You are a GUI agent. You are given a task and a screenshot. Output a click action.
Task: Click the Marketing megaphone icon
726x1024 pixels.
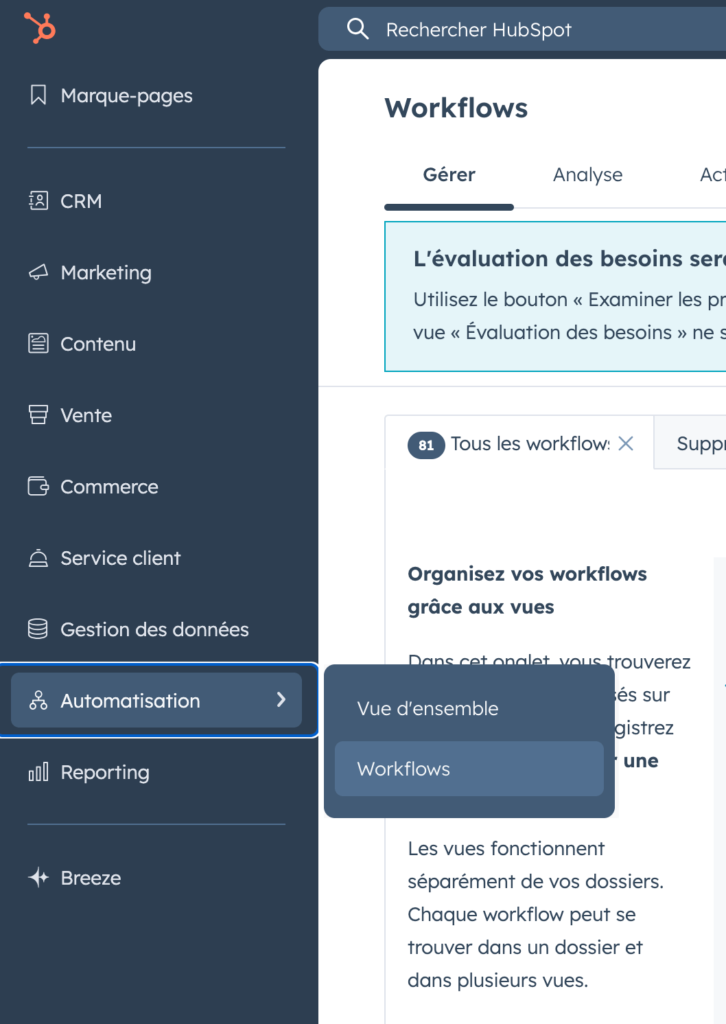click(39, 273)
